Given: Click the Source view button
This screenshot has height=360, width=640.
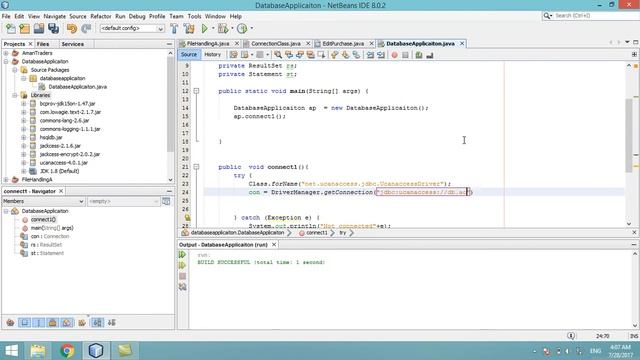Looking at the screenshot, I should point(189,55).
